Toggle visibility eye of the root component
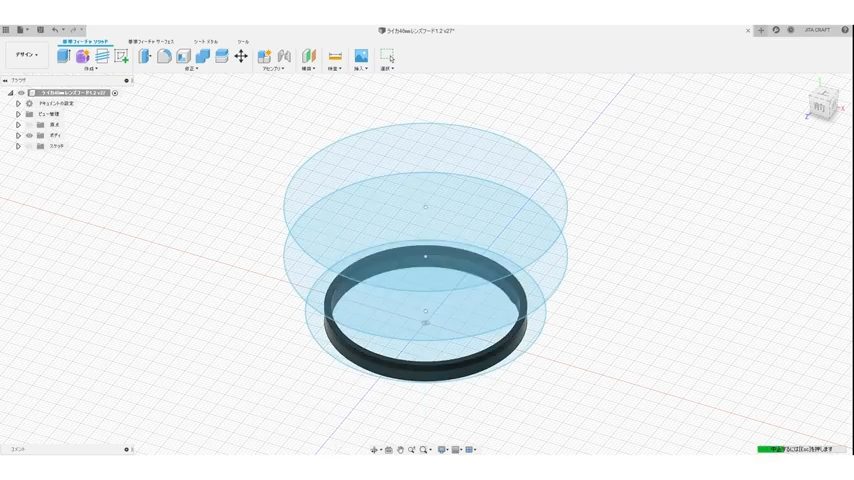Screen dimensions: 854x480 pyautogui.click(x=21, y=93)
